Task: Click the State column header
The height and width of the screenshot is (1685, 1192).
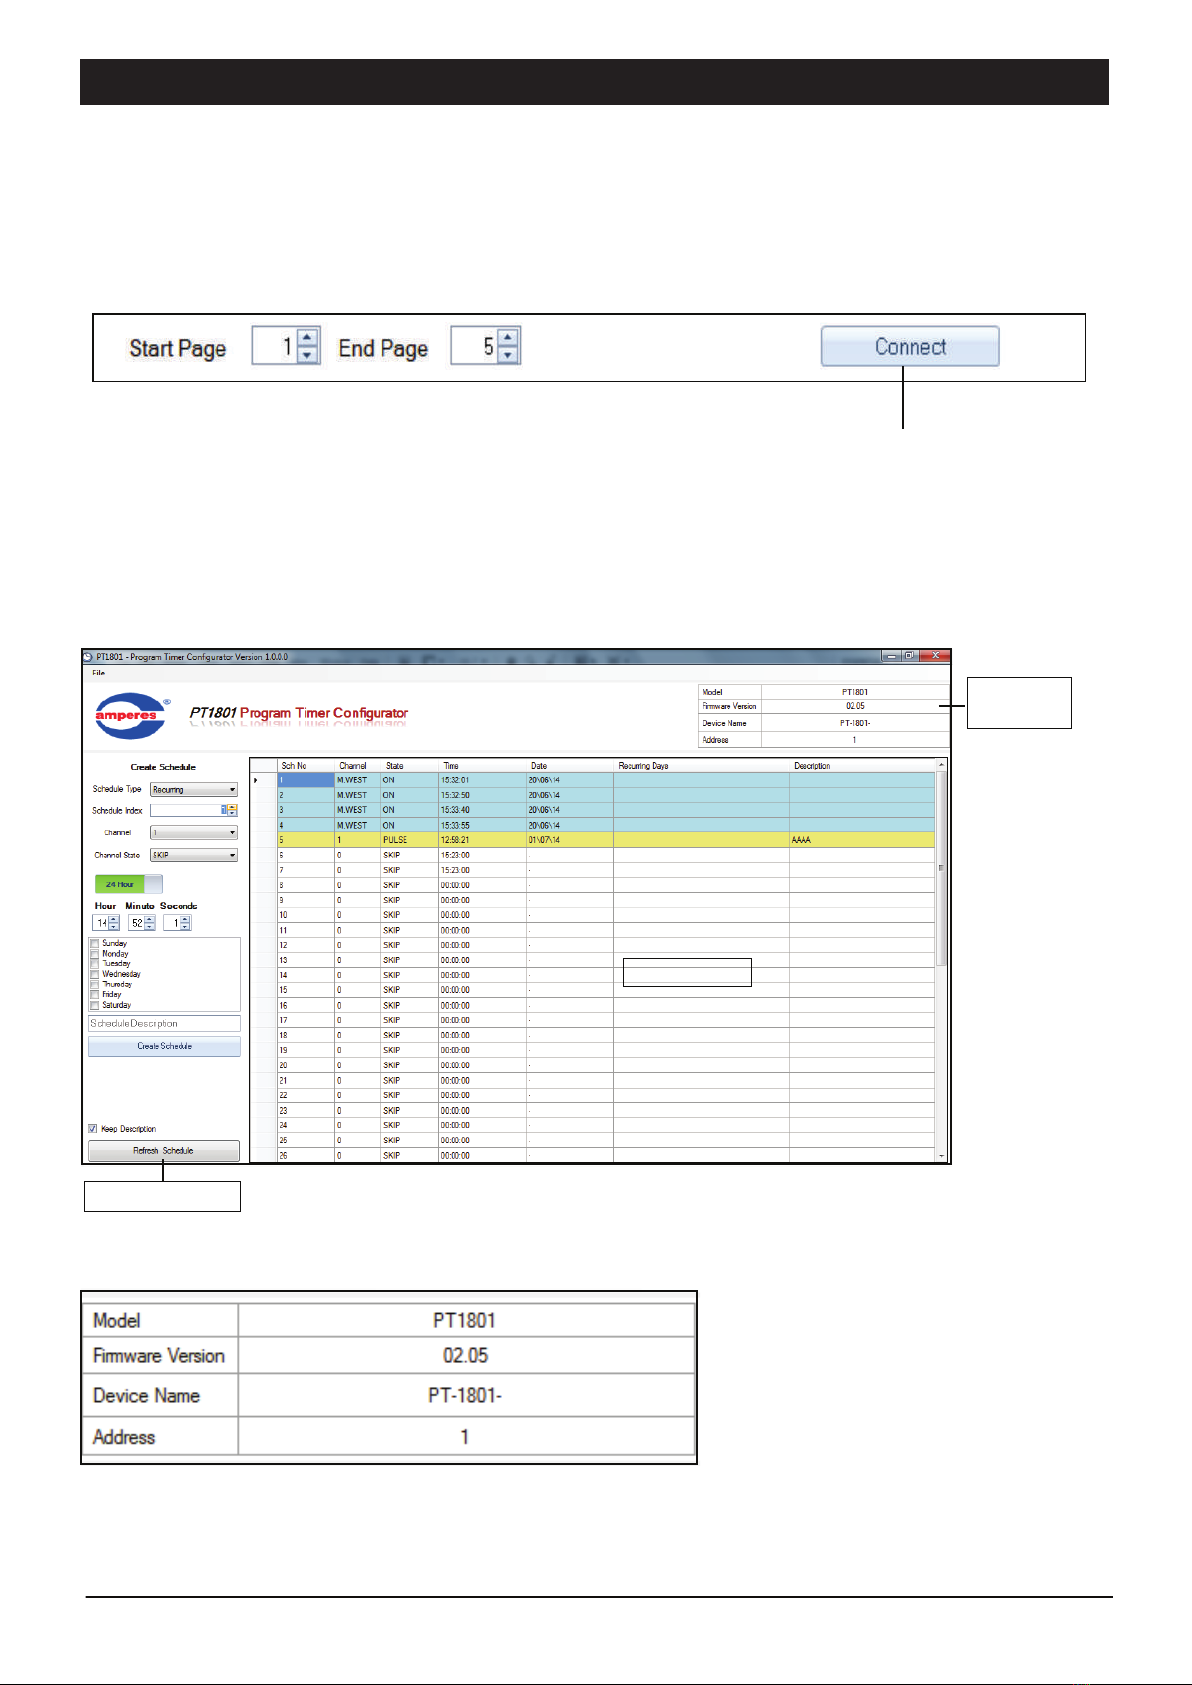Action: tap(409, 766)
